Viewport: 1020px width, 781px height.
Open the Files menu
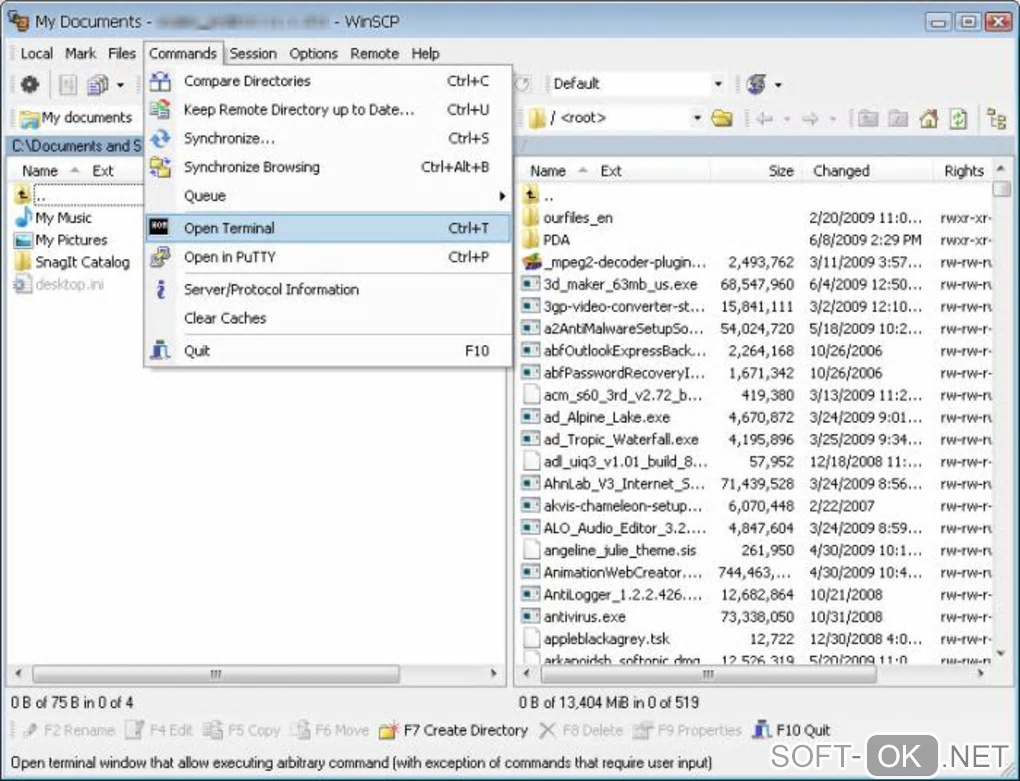pyautogui.click(x=122, y=53)
